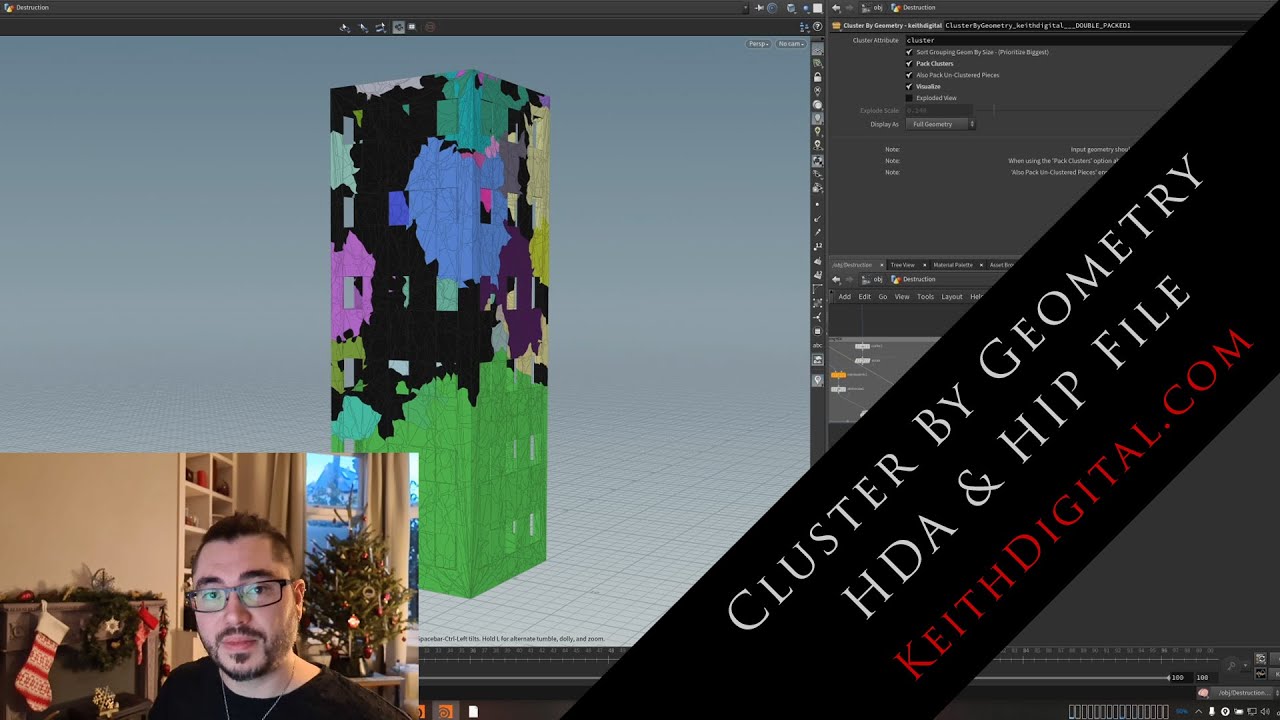Open the Layout menu in network editor
Screen dimensions: 1280x720
[952, 297]
